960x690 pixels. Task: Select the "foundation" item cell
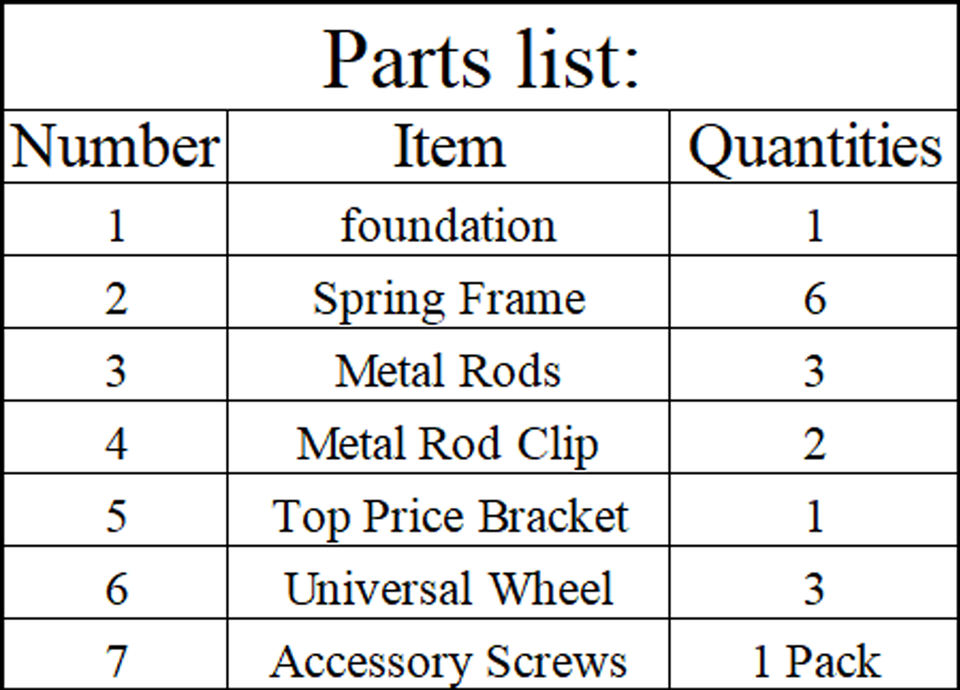click(449, 225)
